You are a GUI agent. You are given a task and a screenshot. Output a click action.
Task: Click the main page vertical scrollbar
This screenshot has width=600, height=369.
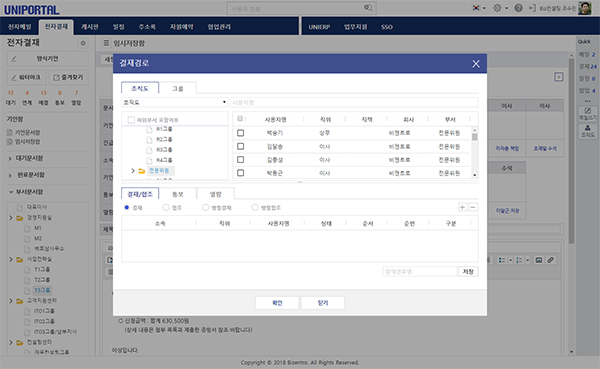point(571,151)
